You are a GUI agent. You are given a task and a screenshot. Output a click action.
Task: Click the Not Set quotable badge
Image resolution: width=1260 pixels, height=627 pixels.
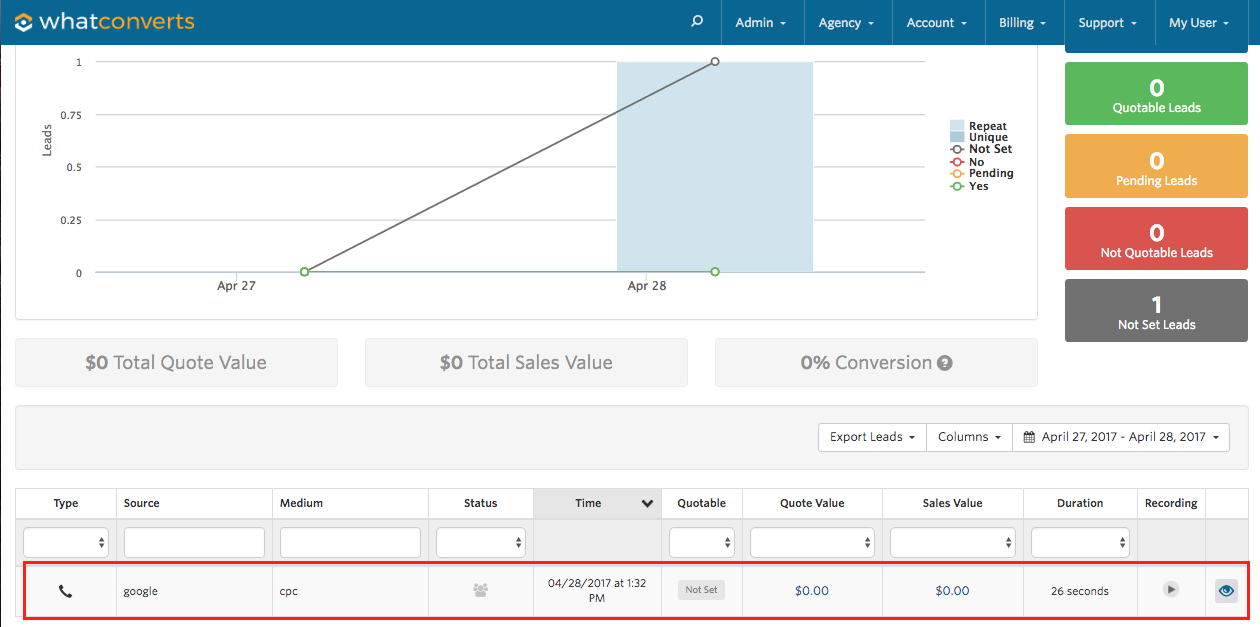701,590
